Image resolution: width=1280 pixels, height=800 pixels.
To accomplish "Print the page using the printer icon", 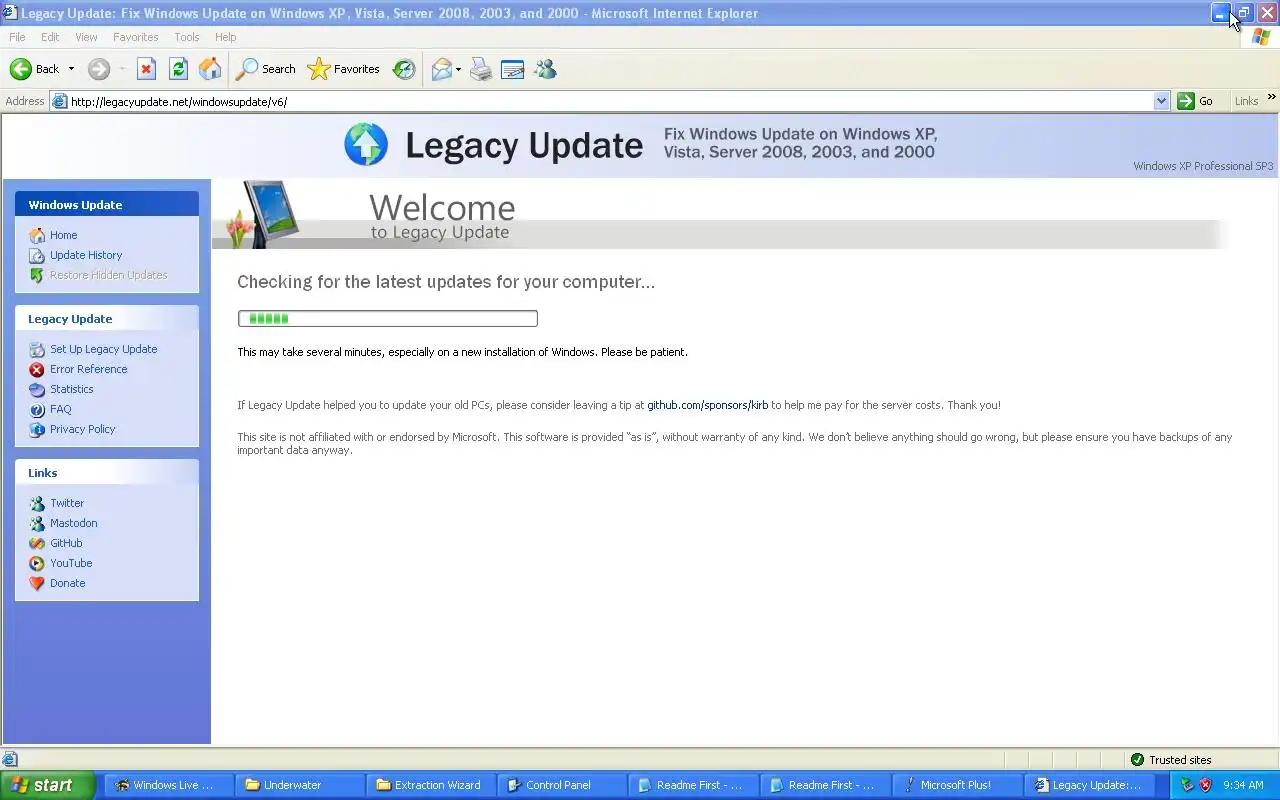I will (x=481, y=69).
